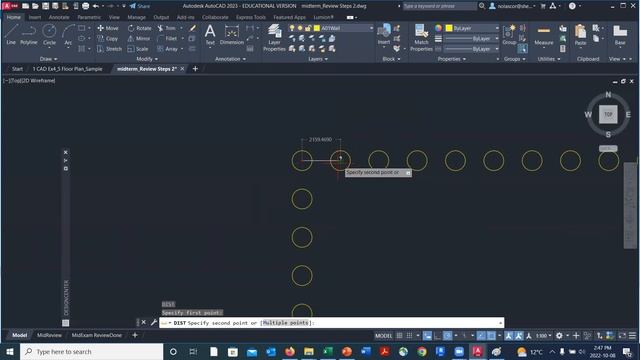Toggle the layer lightbulb on/off icon
The height and width of the screenshot is (360, 640).
292,28
